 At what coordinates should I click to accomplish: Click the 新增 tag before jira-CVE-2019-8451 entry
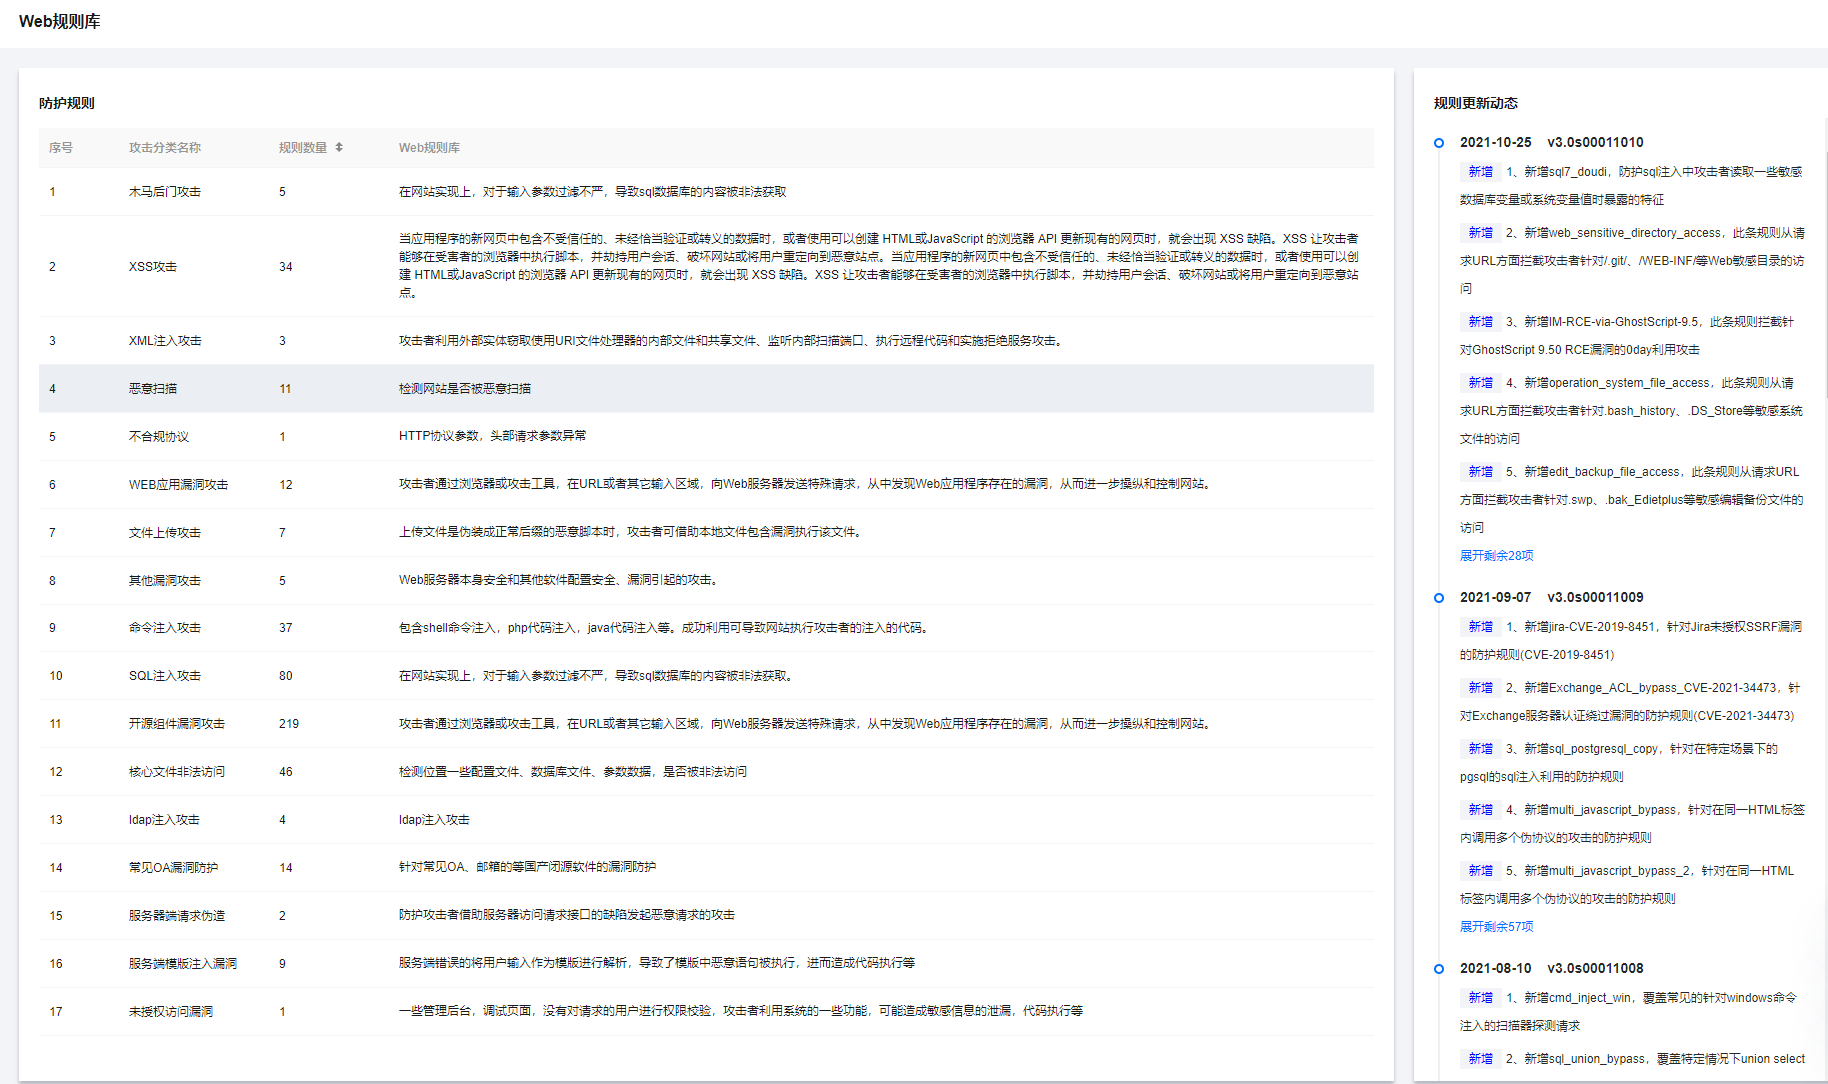pyautogui.click(x=1480, y=627)
